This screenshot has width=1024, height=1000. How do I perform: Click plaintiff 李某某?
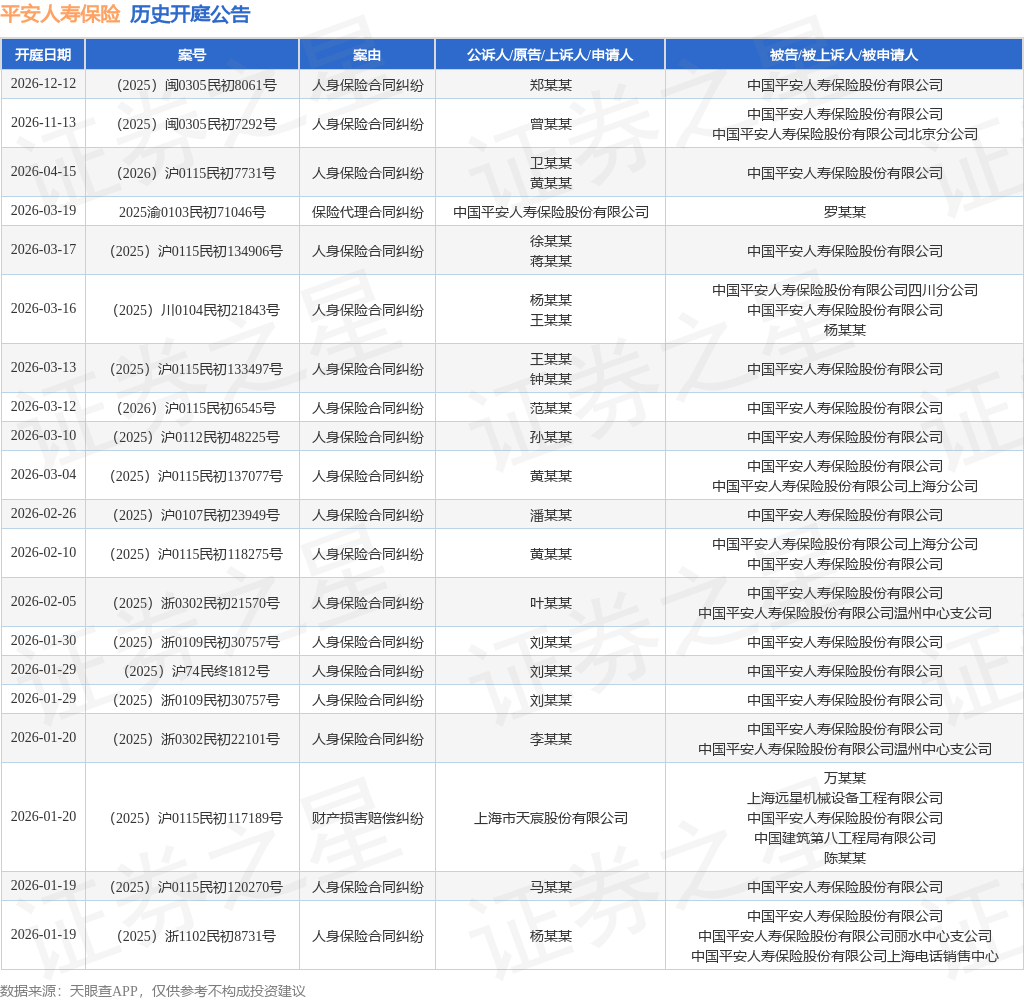click(551, 739)
